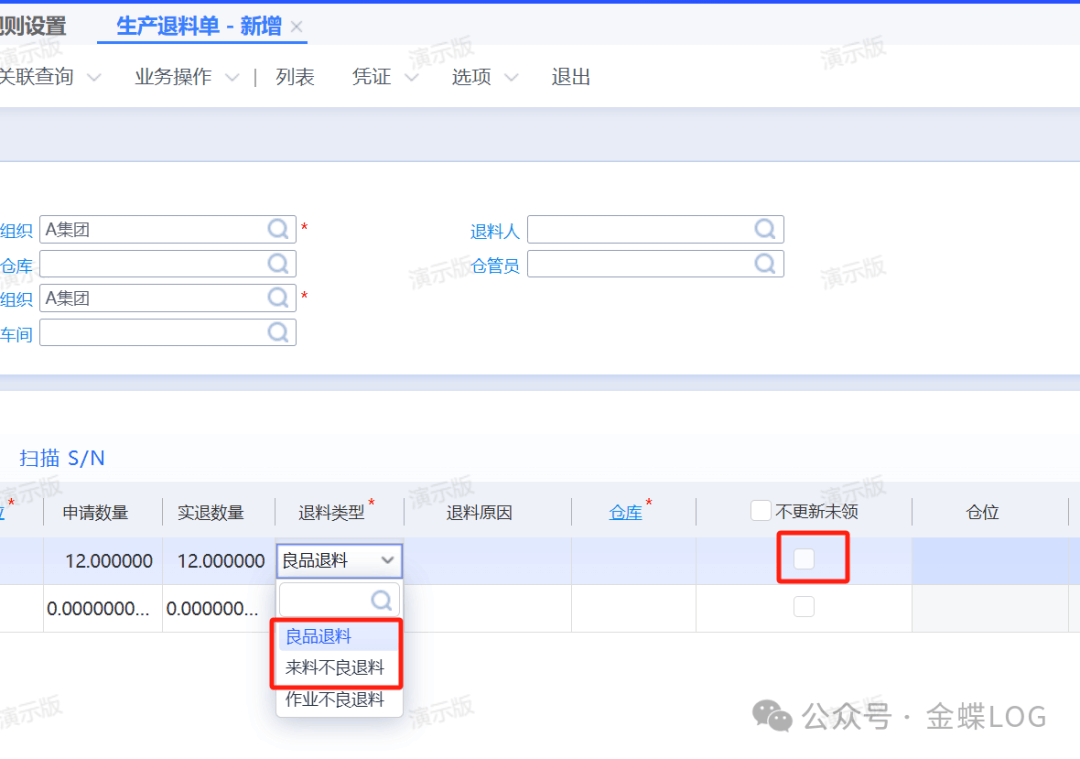Collapse the 良品退料 combo box
The width and height of the screenshot is (1080, 759).
(387, 561)
